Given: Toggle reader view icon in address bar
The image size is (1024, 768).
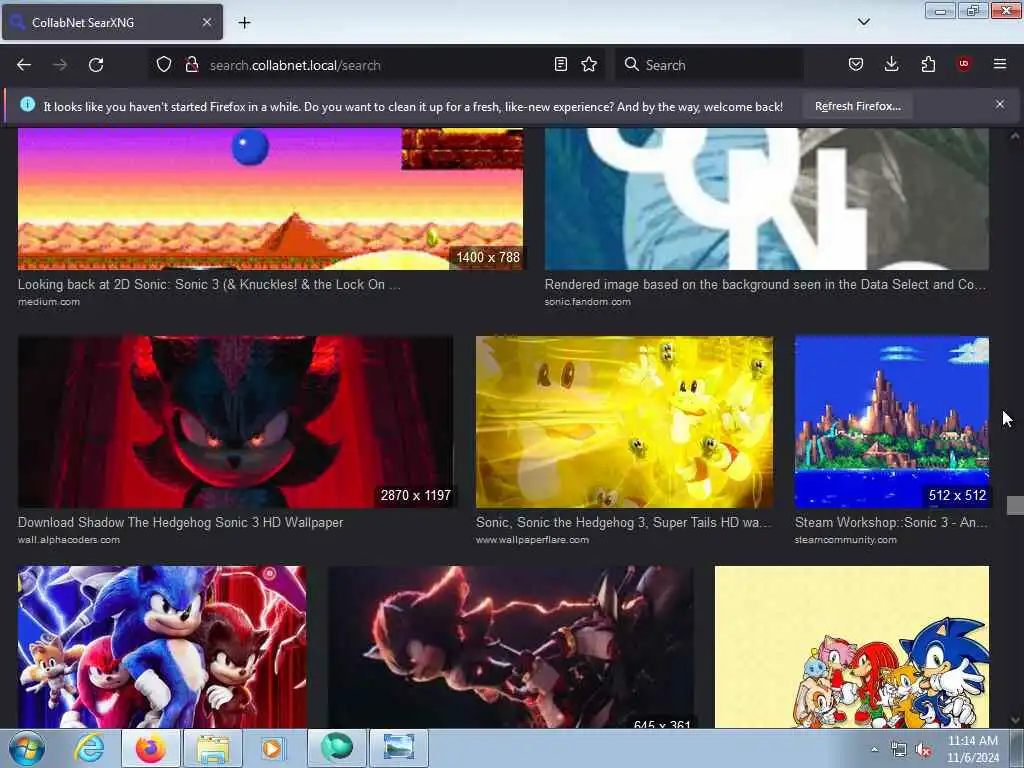Looking at the screenshot, I should [x=560, y=65].
